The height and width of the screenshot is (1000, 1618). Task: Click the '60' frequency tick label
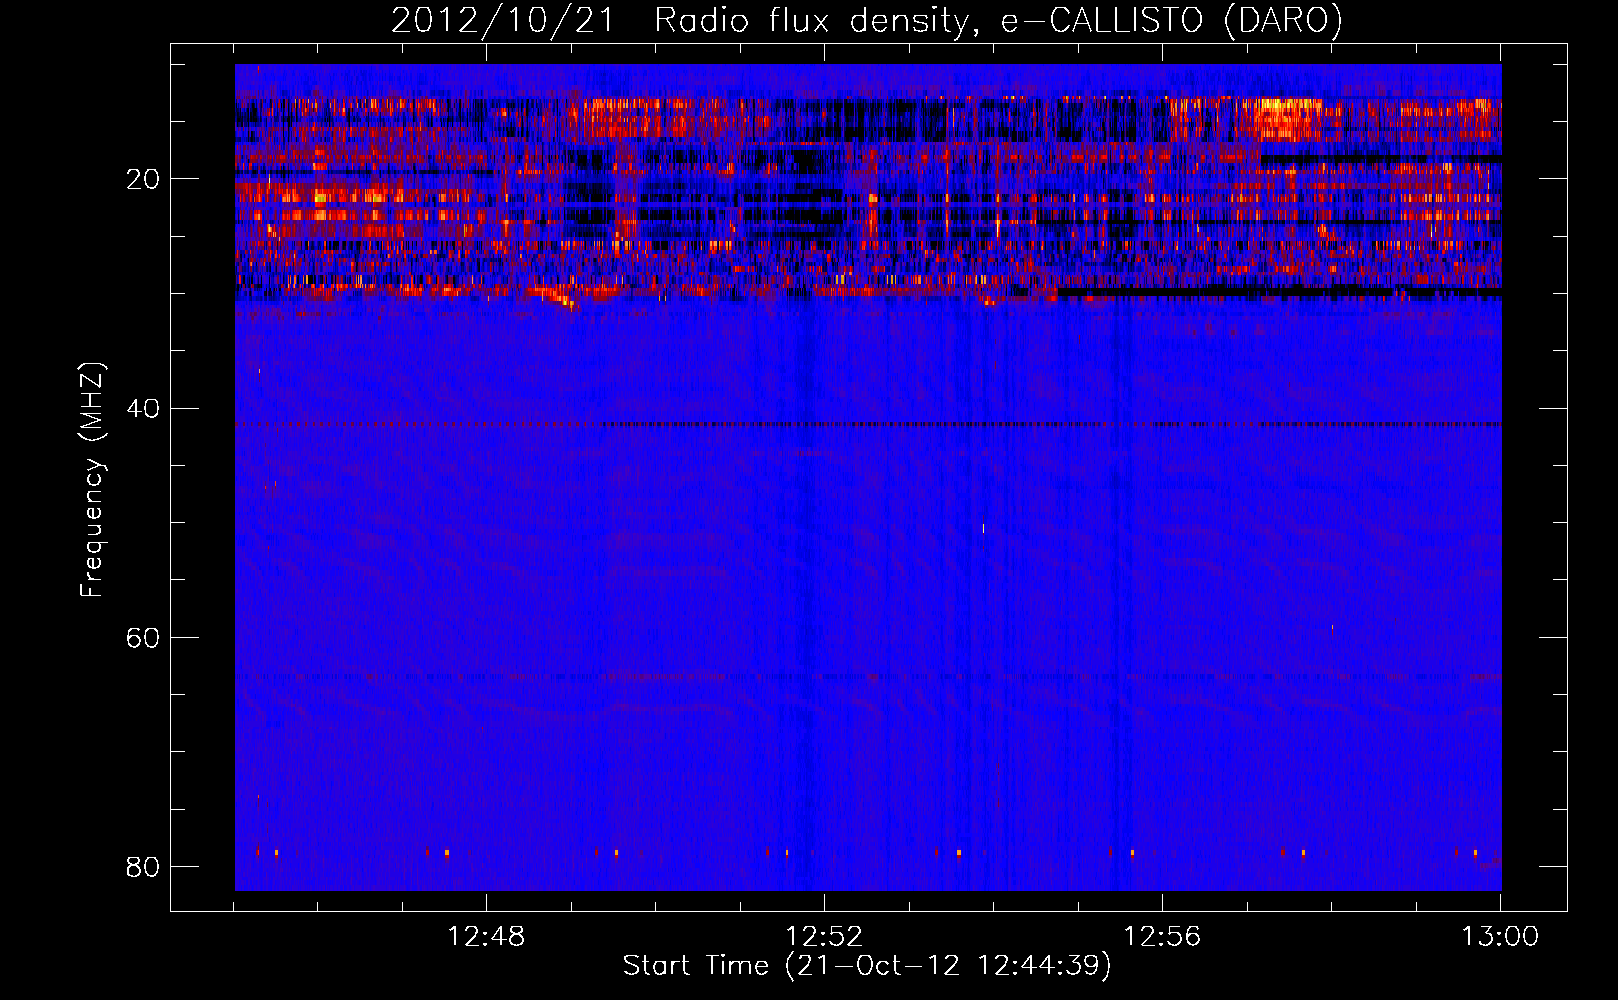143,637
